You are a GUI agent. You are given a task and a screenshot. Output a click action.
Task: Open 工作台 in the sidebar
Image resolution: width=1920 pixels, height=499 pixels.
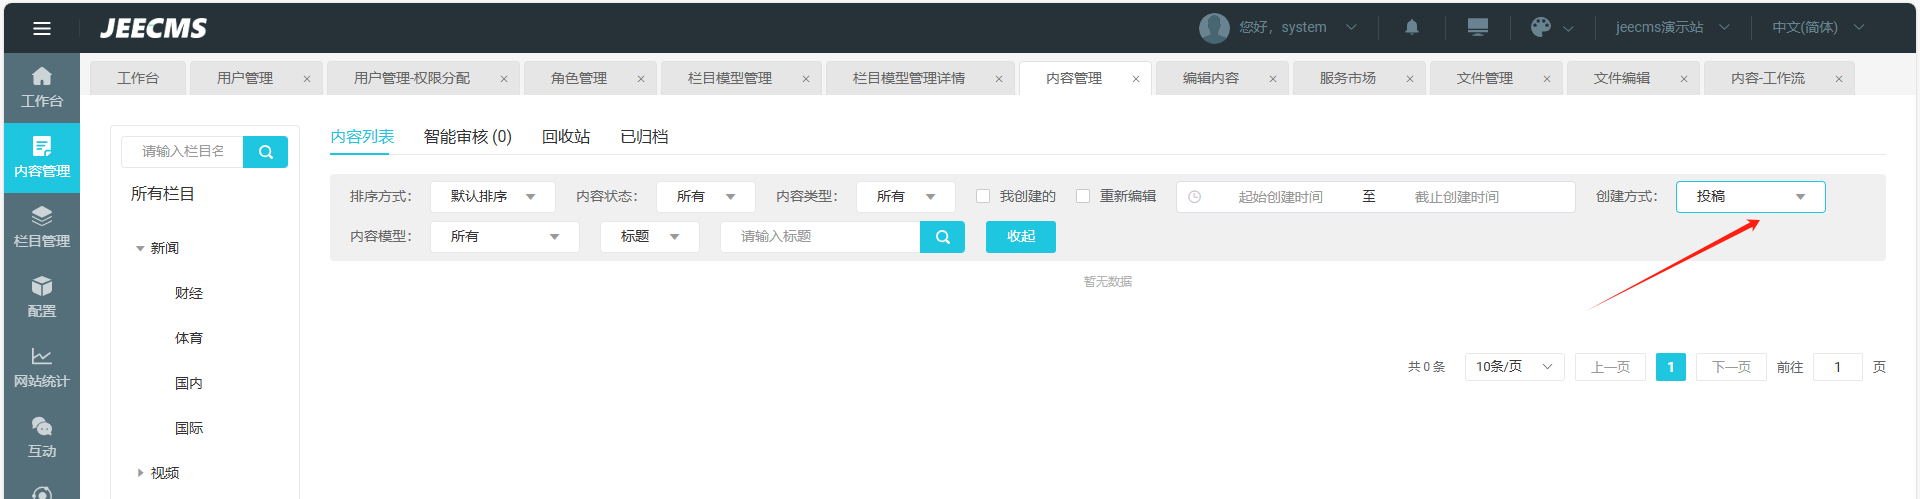[42, 88]
